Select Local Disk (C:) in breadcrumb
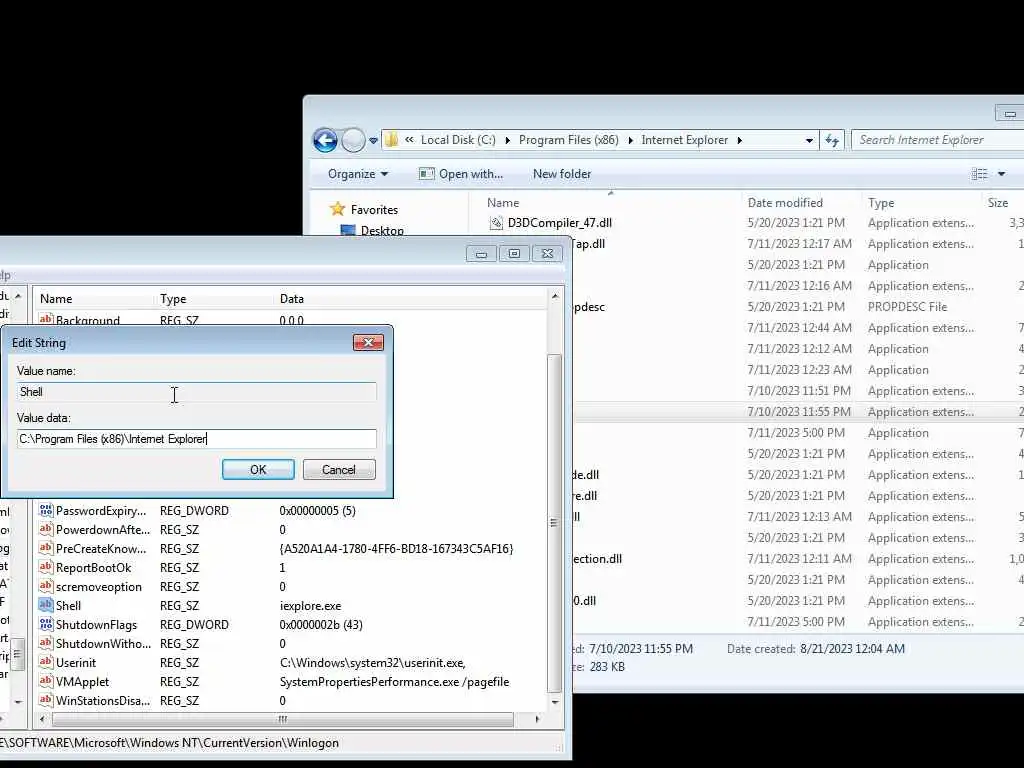 click(x=458, y=140)
